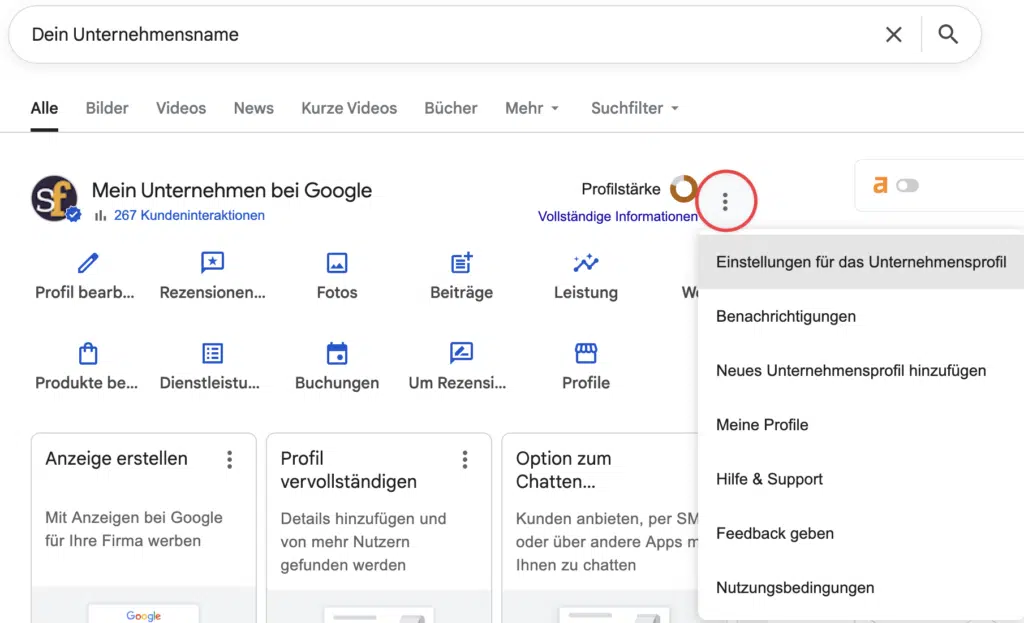The image size is (1024, 623).
Task: Choose Neues Unternehmensprofil hinzufügen
Action: 861,370
